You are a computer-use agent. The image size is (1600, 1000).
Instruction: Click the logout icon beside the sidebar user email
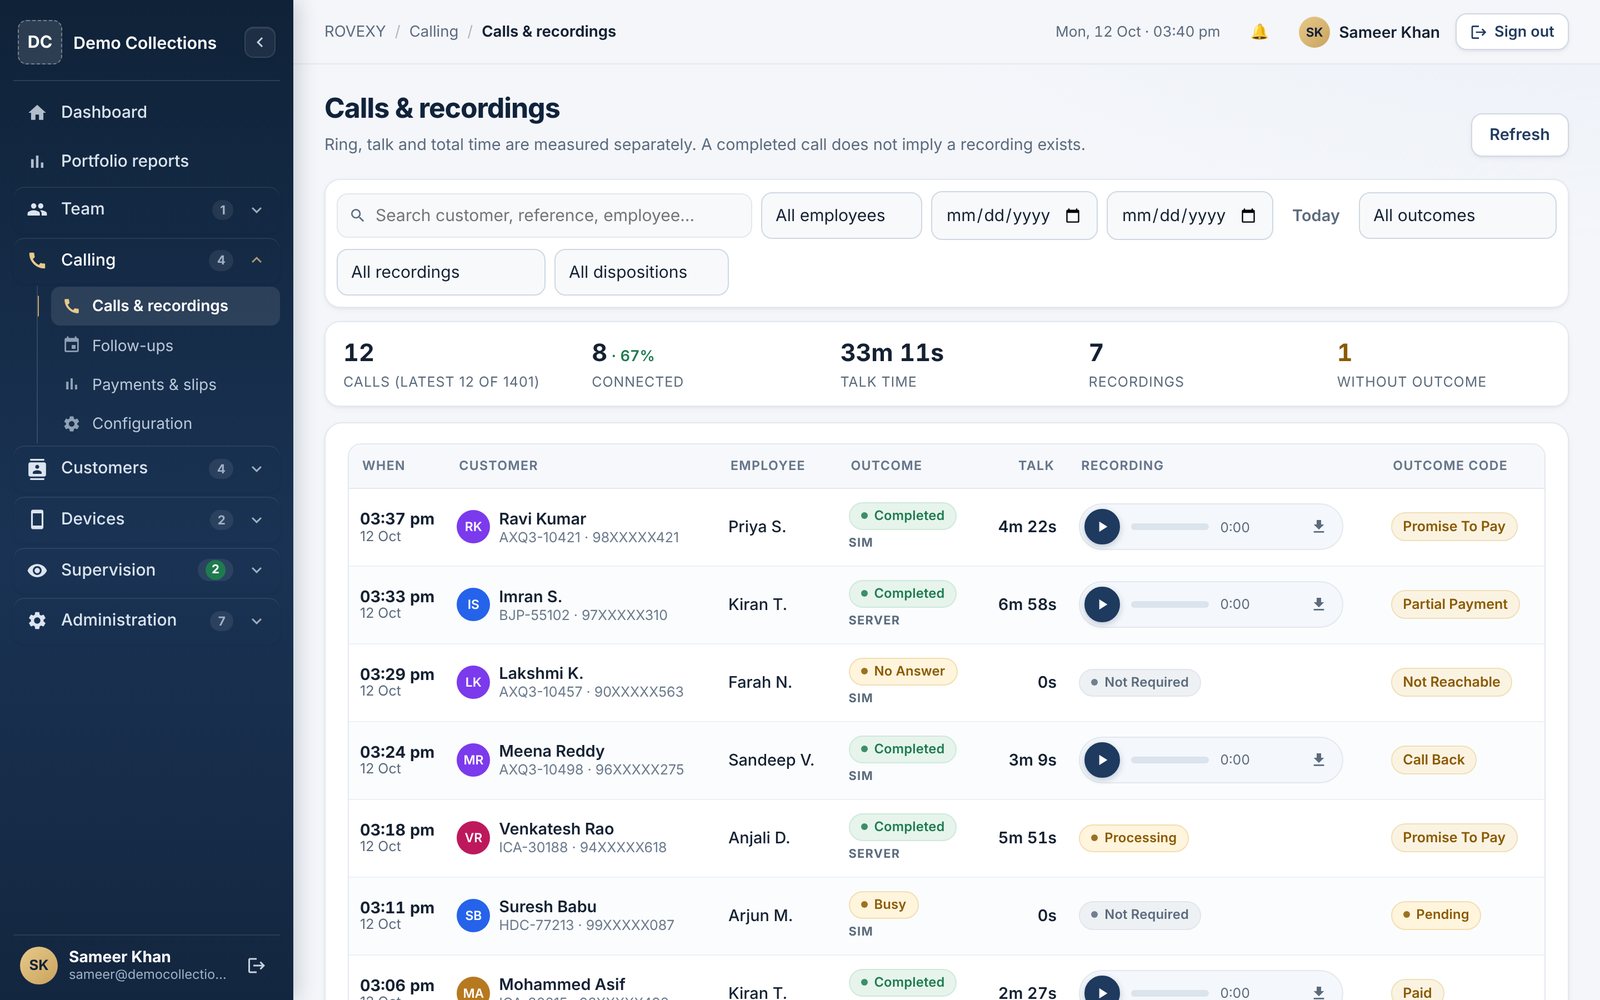(256, 965)
